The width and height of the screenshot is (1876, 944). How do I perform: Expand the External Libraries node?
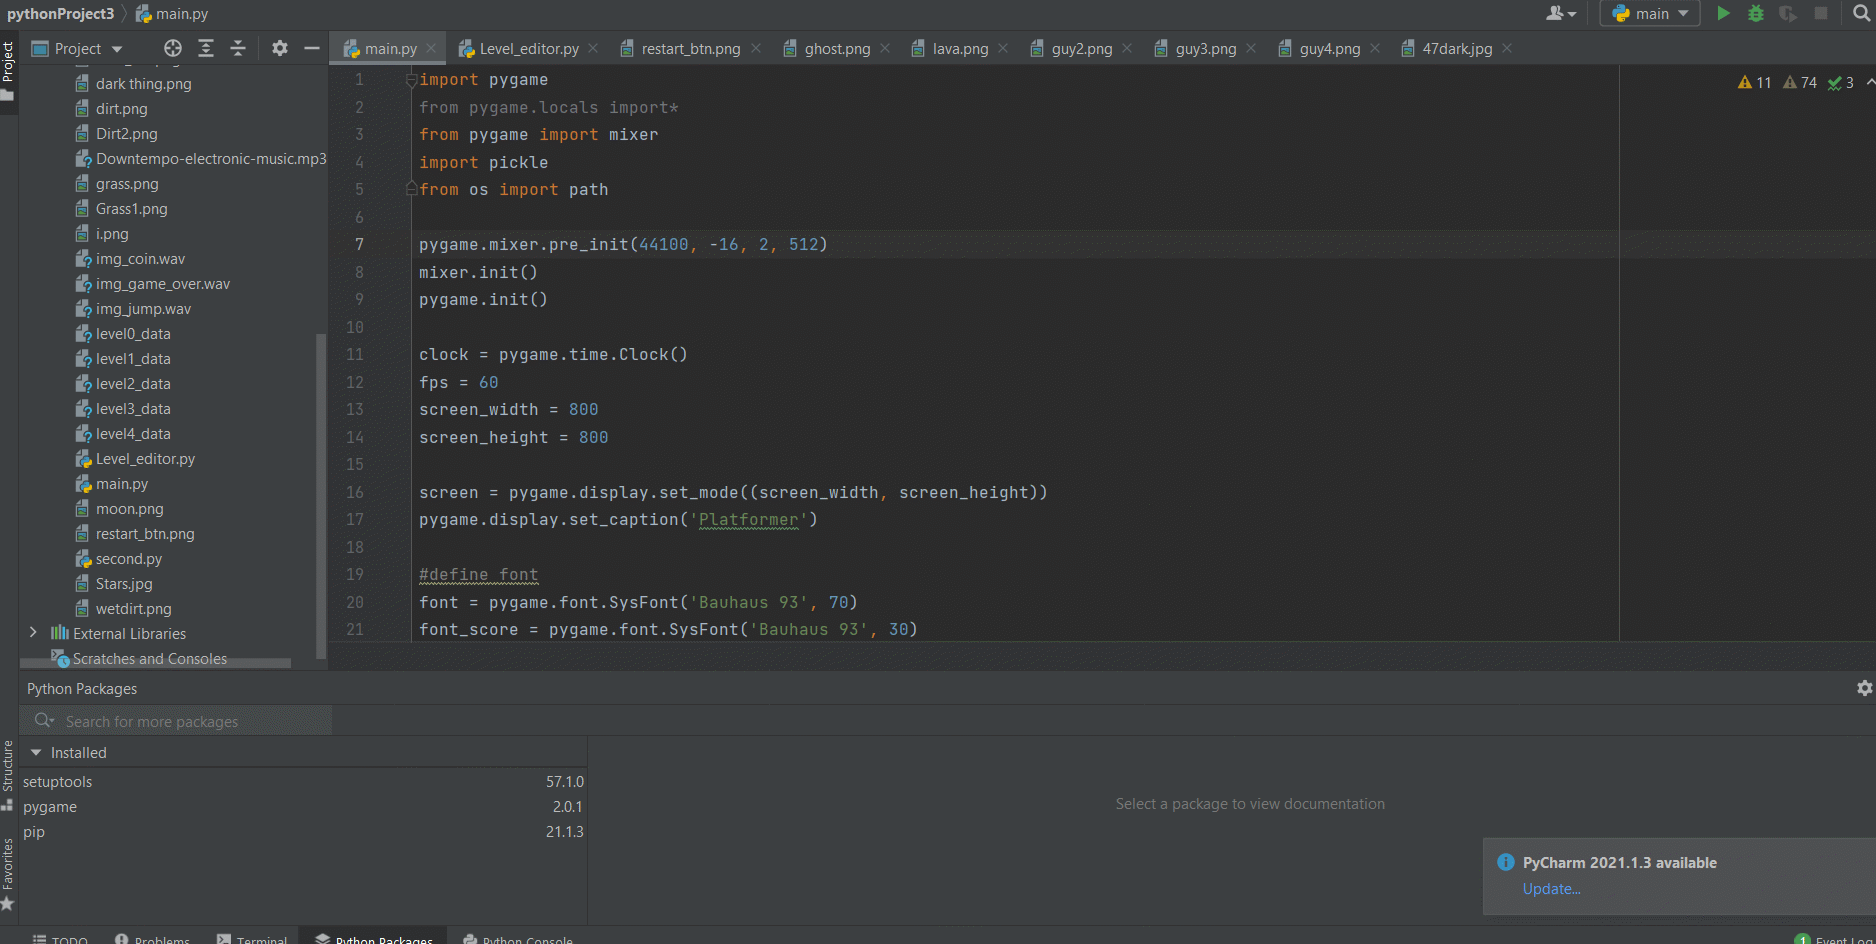coord(33,633)
